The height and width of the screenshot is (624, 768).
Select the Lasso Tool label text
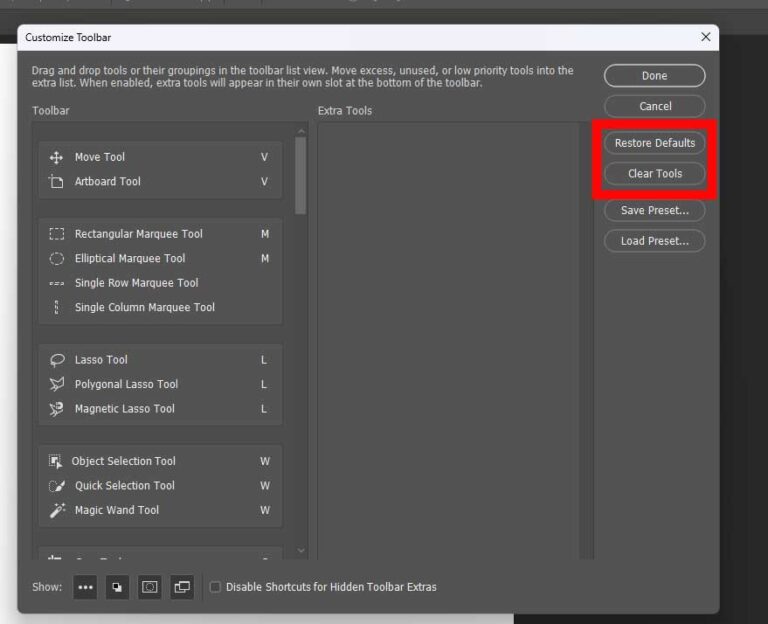[101, 360]
